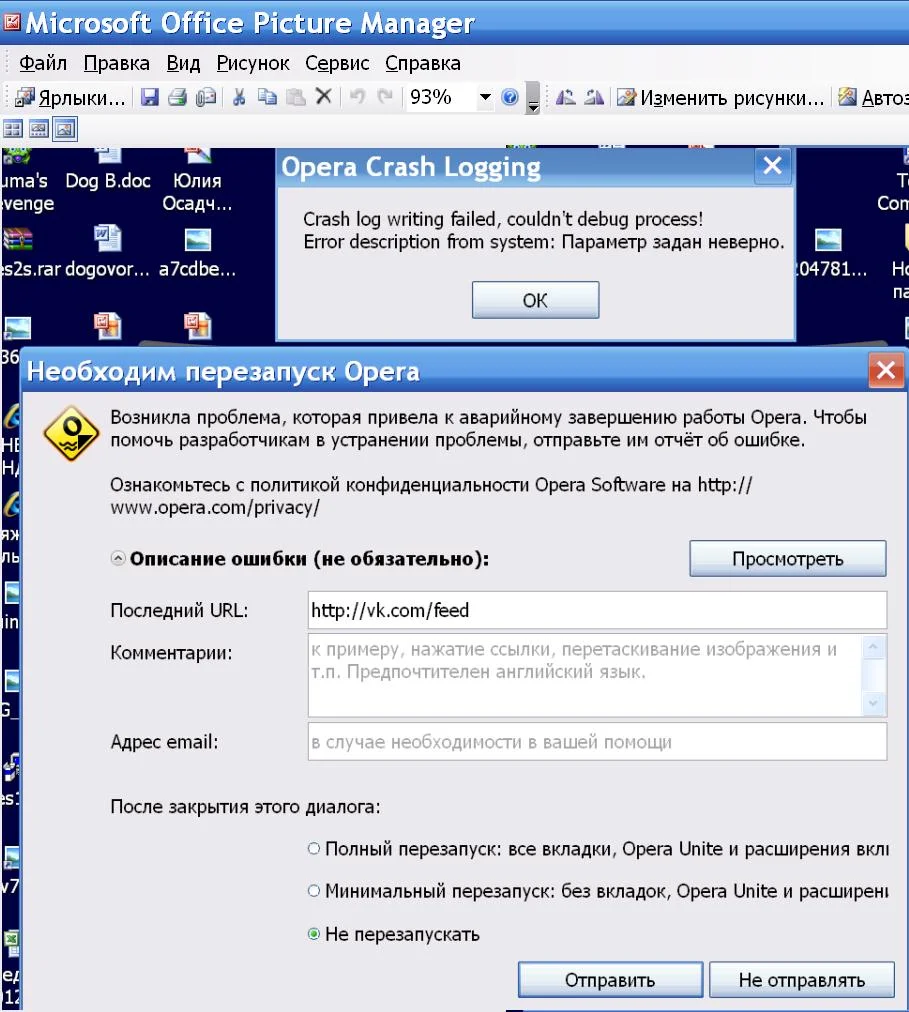909x1012 pixels.
Task: Click the dogovor Word document icon
Action: click(x=107, y=238)
